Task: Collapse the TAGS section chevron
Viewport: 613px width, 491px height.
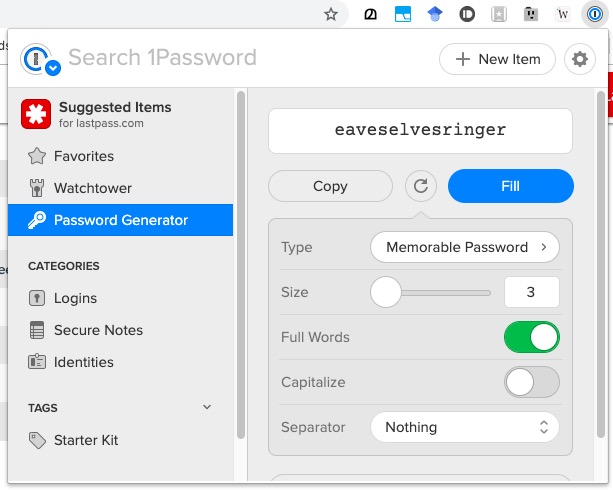Action: point(207,407)
